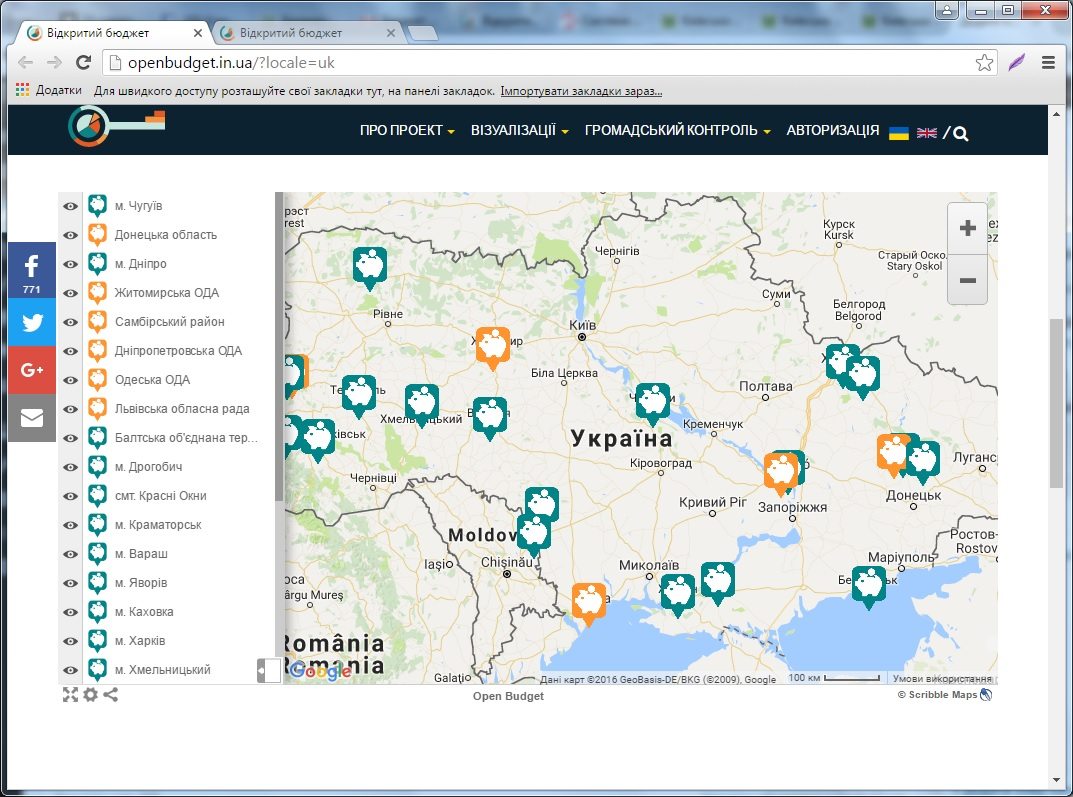
Task: Click Імпортувати закладки зараз link
Action: coord(581,90)
